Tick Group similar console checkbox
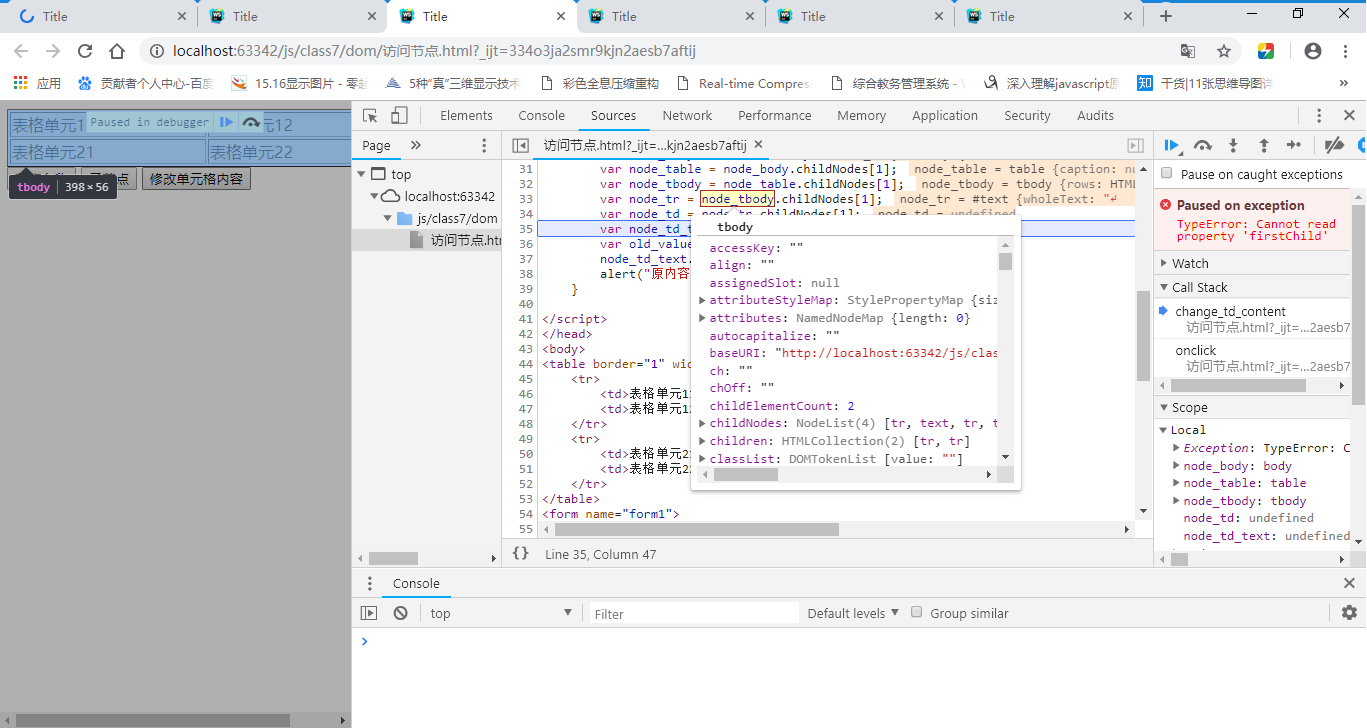The height and width of the screenshot is (728, 1367). point(916,612)
